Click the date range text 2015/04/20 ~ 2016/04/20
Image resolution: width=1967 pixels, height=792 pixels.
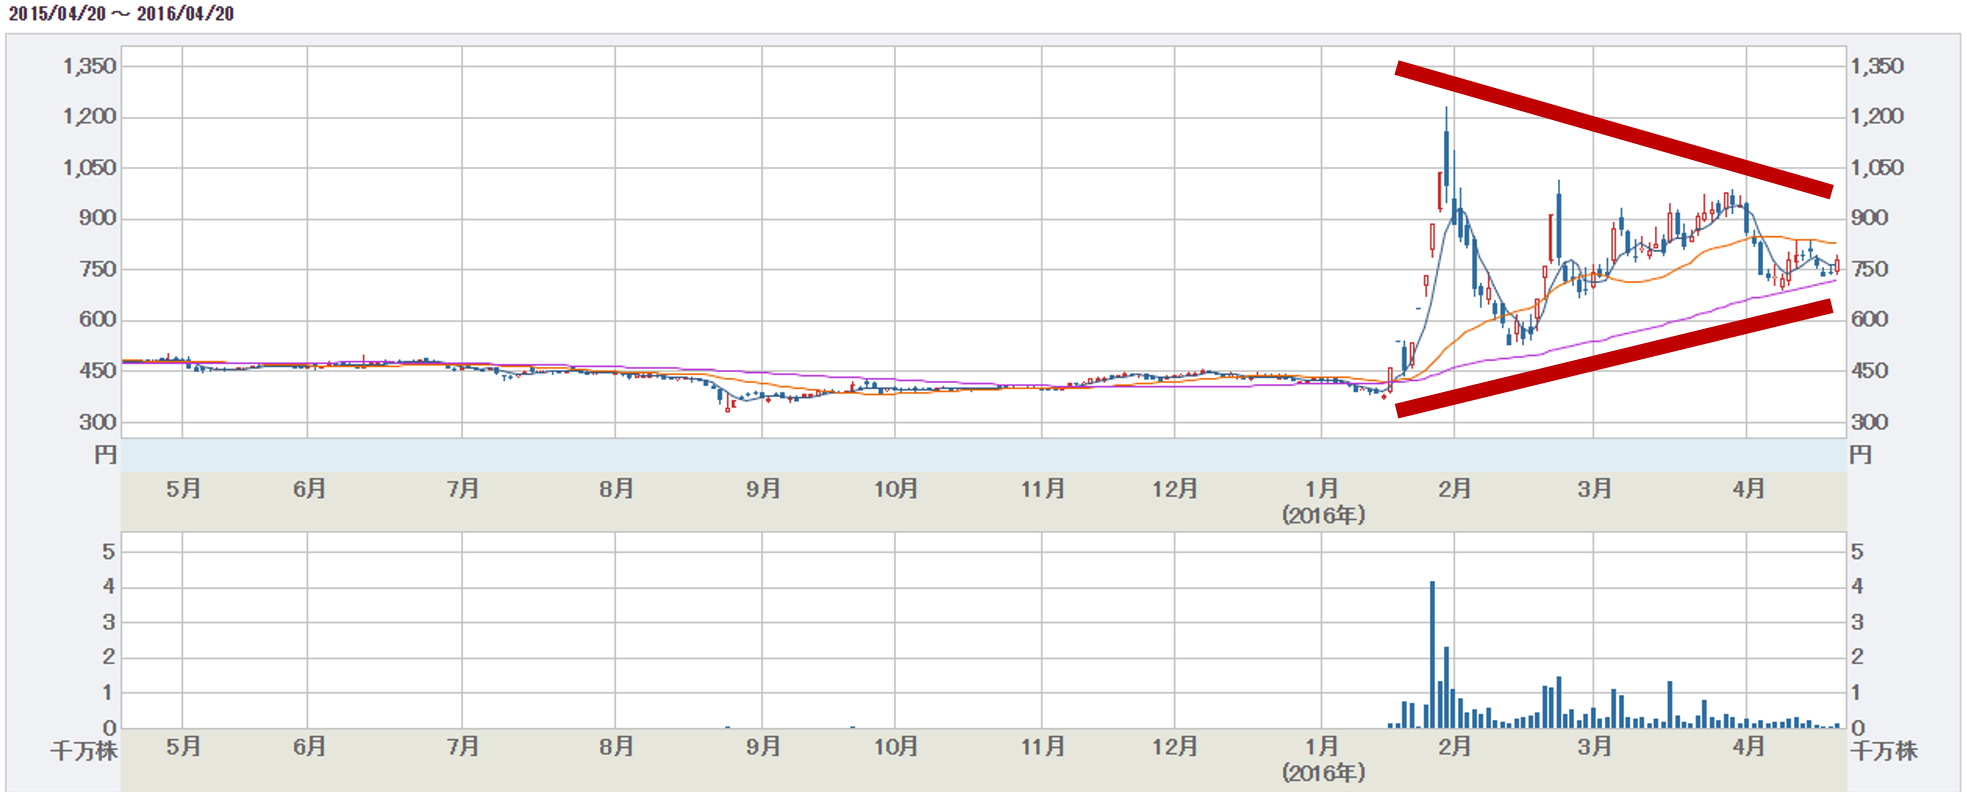click(121, 14)
